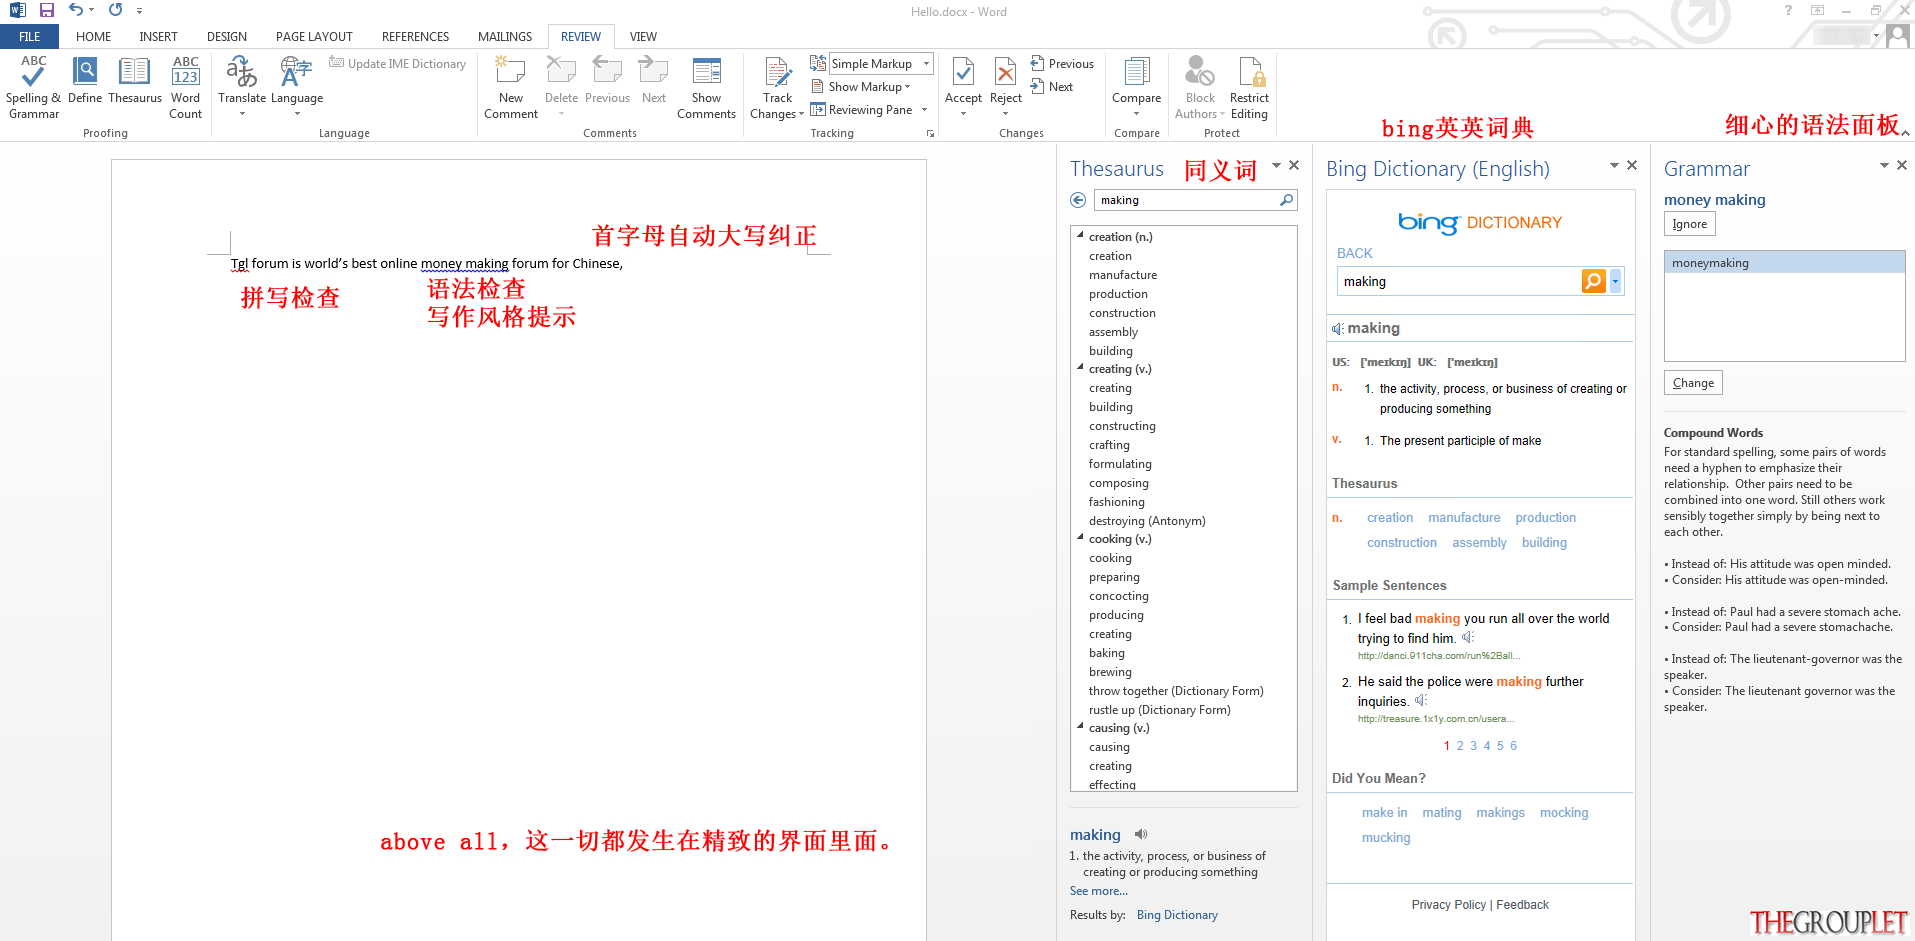Switch to the REFERENCES tab
Screen dimensions: 1915x941
415,37
